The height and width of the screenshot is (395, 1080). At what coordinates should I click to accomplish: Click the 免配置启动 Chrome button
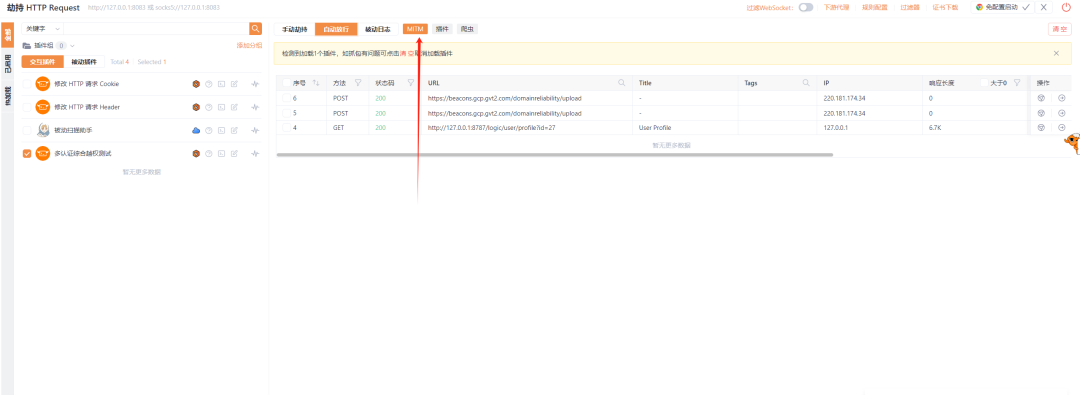pyautogui.click(x=1002, y=7)
